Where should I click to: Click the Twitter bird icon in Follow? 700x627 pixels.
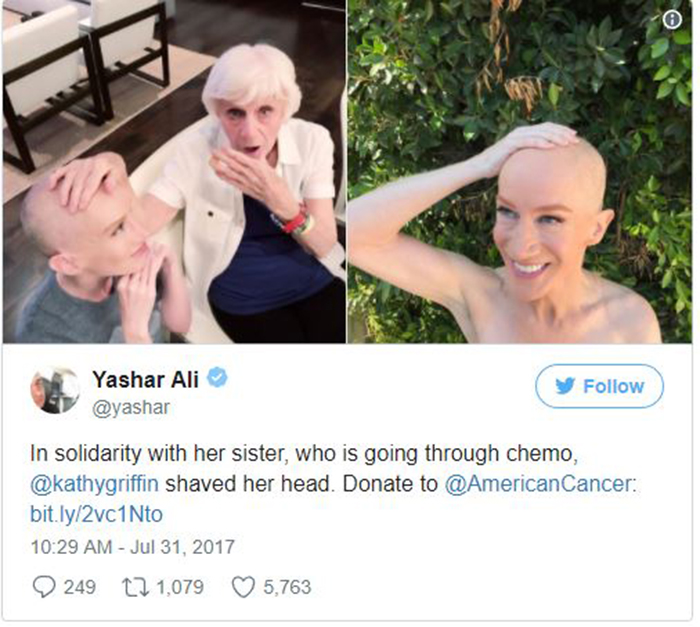point(566,386)
